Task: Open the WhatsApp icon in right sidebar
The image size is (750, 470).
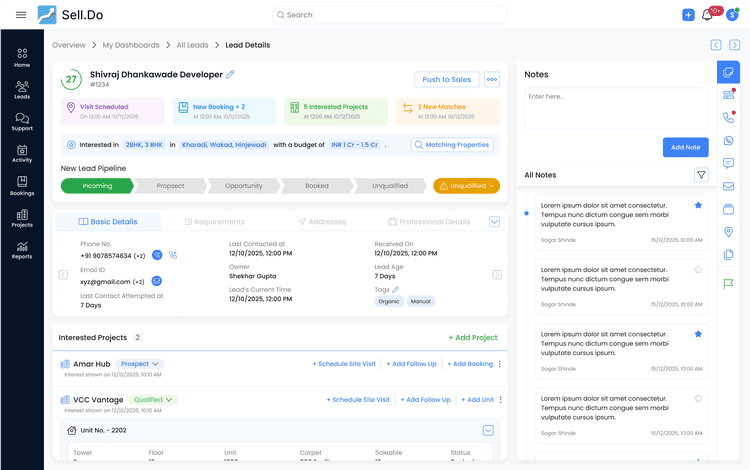Action: click(728, 140)
